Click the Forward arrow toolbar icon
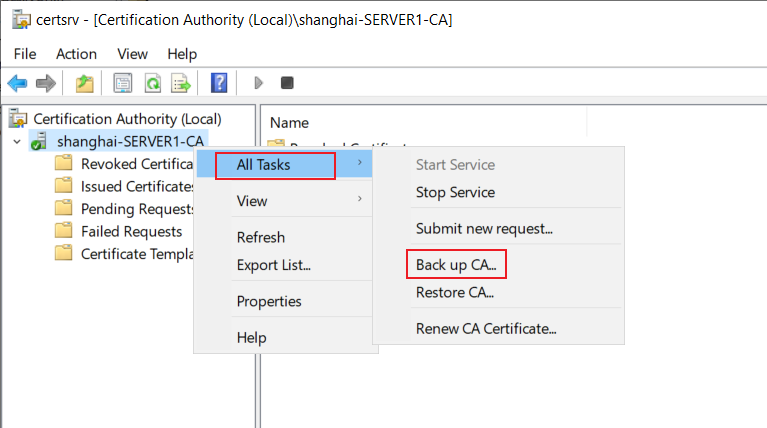Screen dimensions: 767x428 [x=46, y=83]
